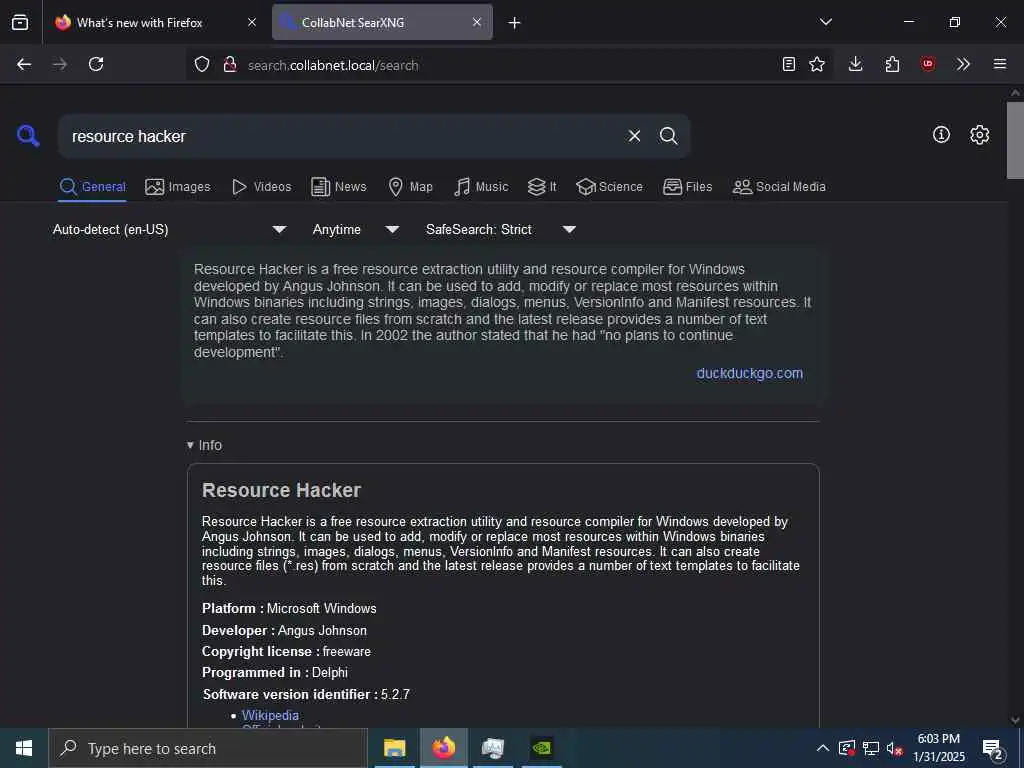Bookmark this page with star icon

click(x=817, y=64)
